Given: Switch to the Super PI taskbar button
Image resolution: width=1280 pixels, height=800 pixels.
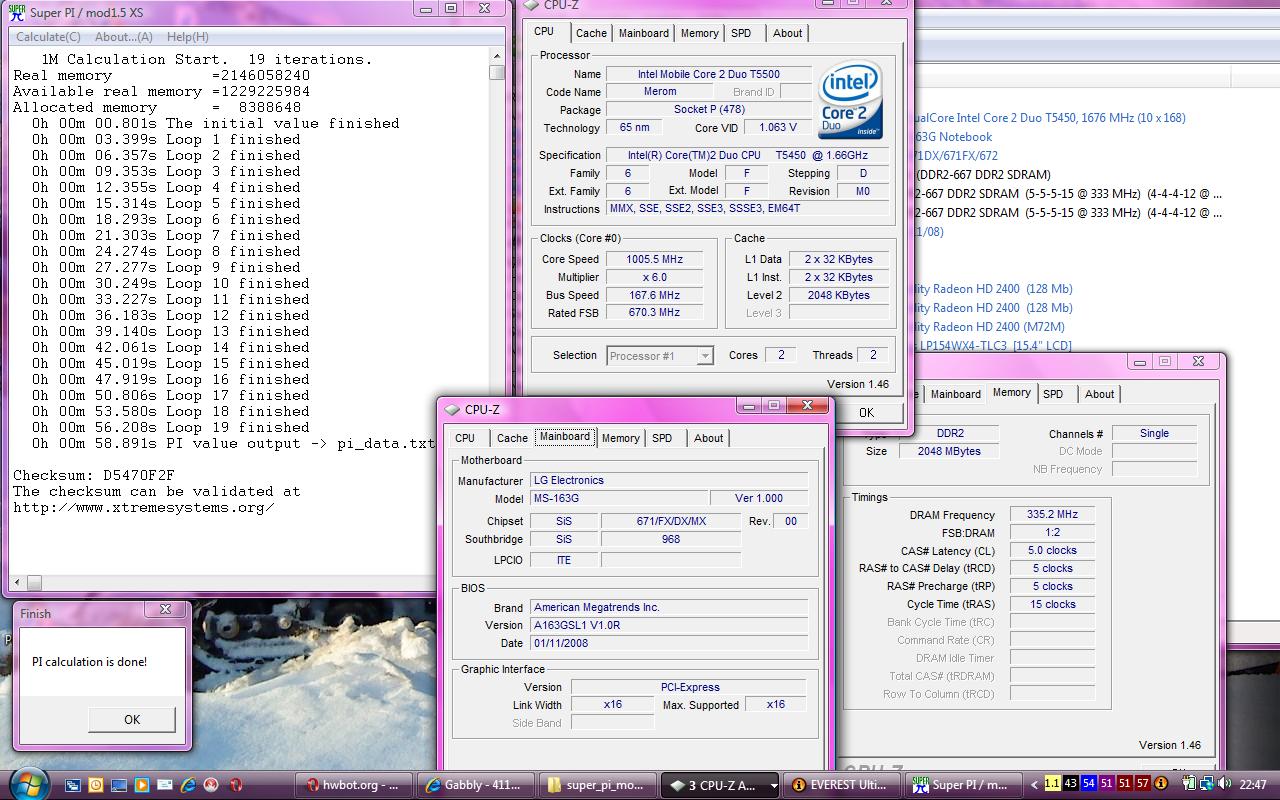Looking at the screenshot, I should tap(963, 785).
